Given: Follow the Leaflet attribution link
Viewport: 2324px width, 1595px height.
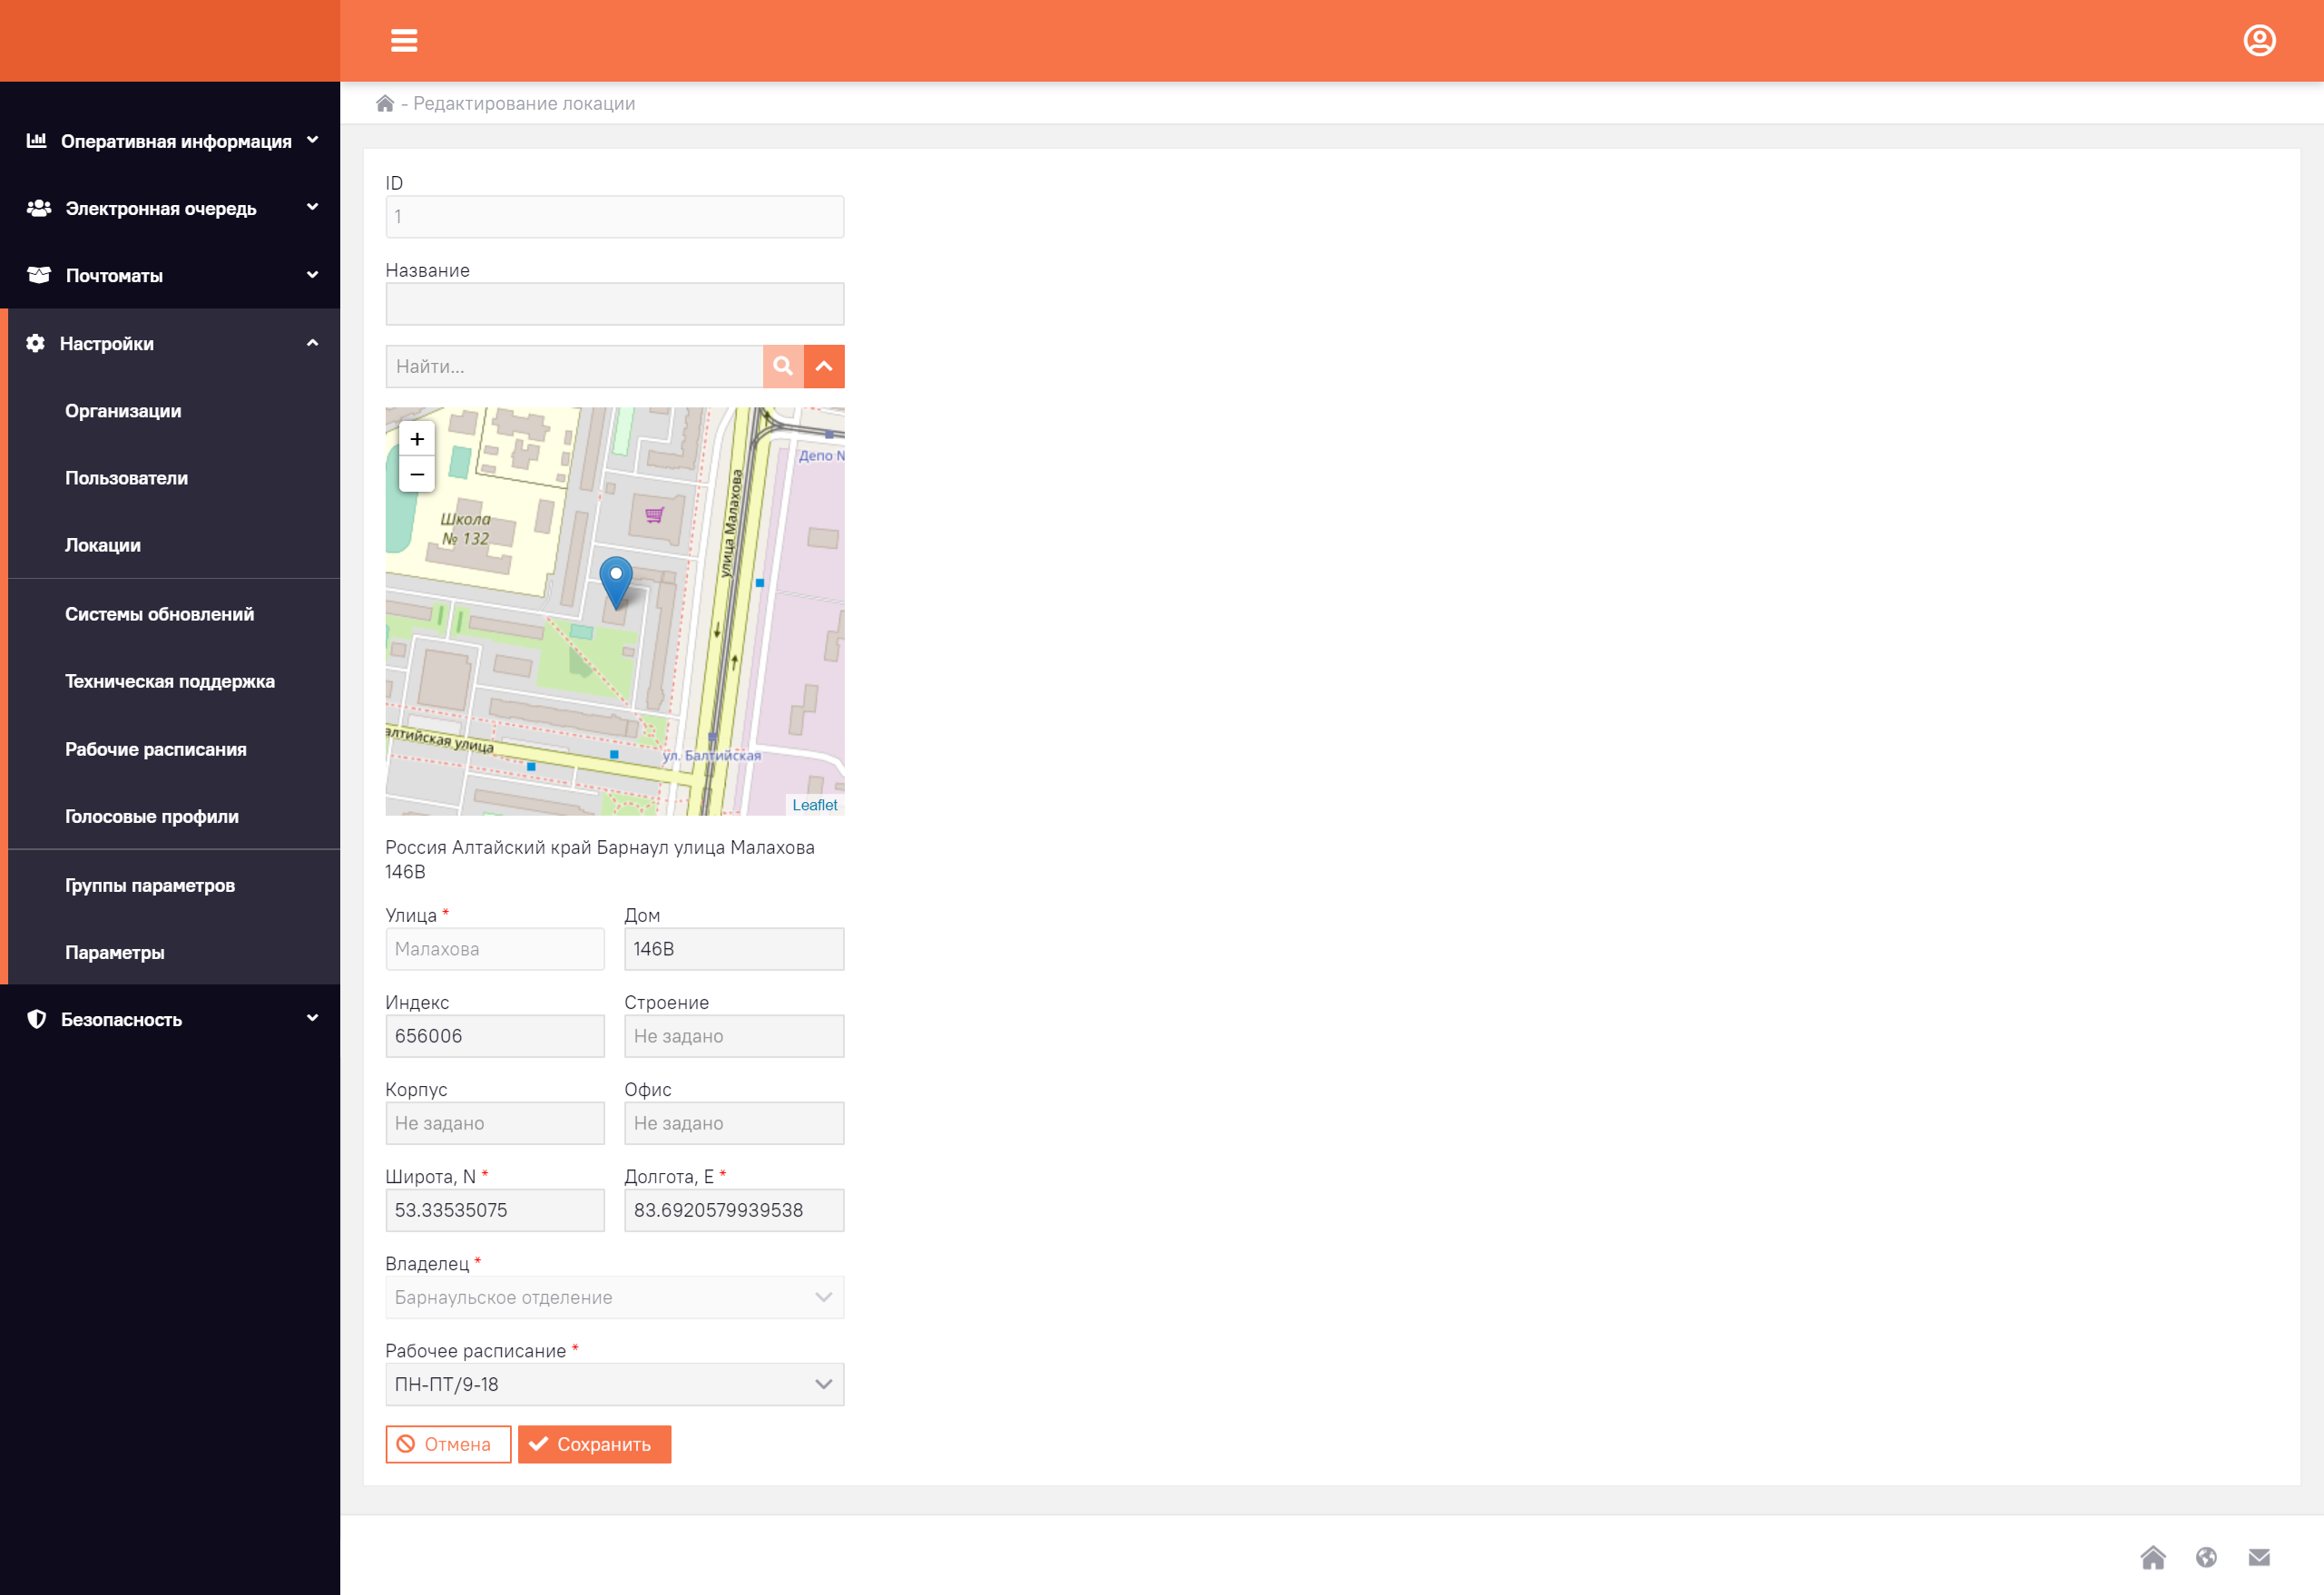Looking at the screenshot, I should (815, 805).
